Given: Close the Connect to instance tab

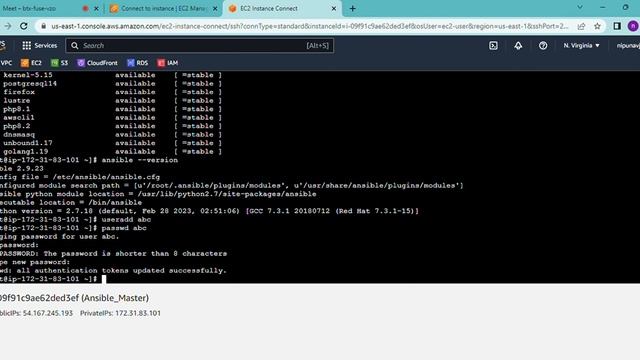Looking at the screenshot, I should coord(215,9).
